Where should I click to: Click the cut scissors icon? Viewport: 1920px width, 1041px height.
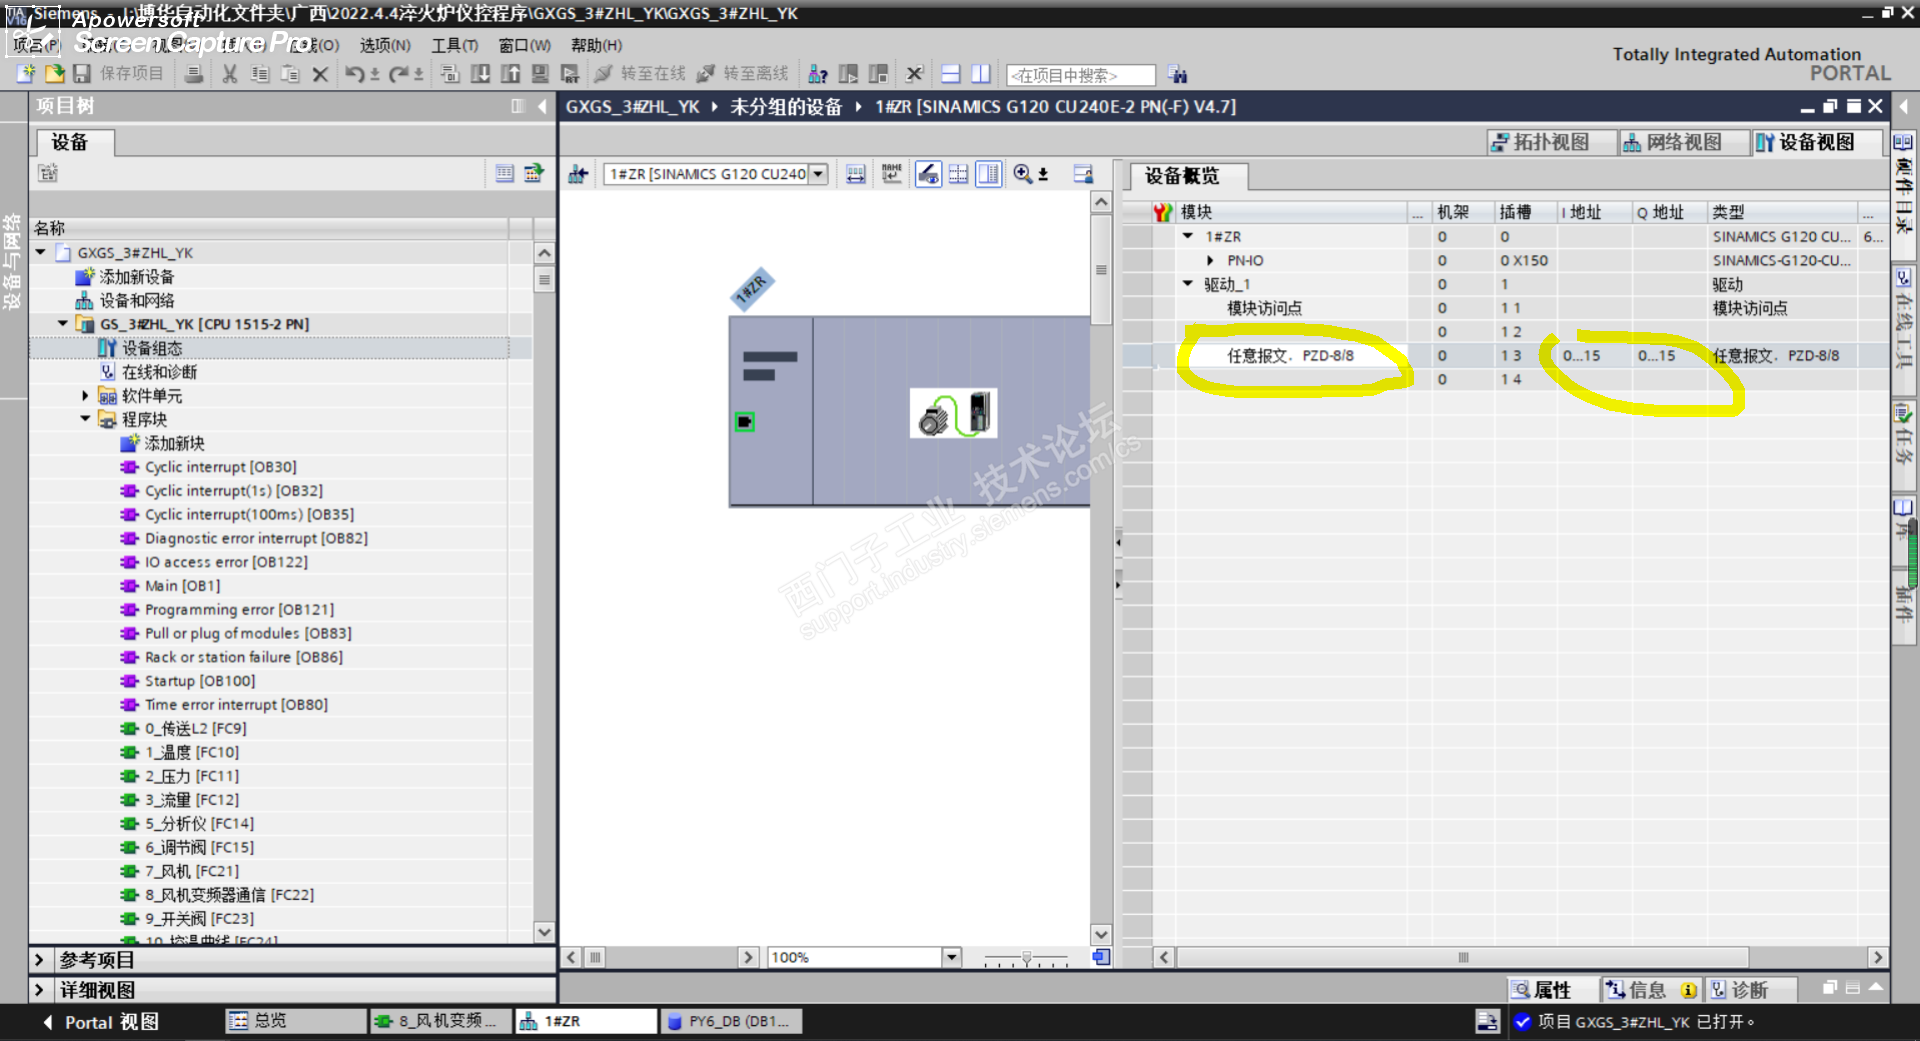click(230, 74)
